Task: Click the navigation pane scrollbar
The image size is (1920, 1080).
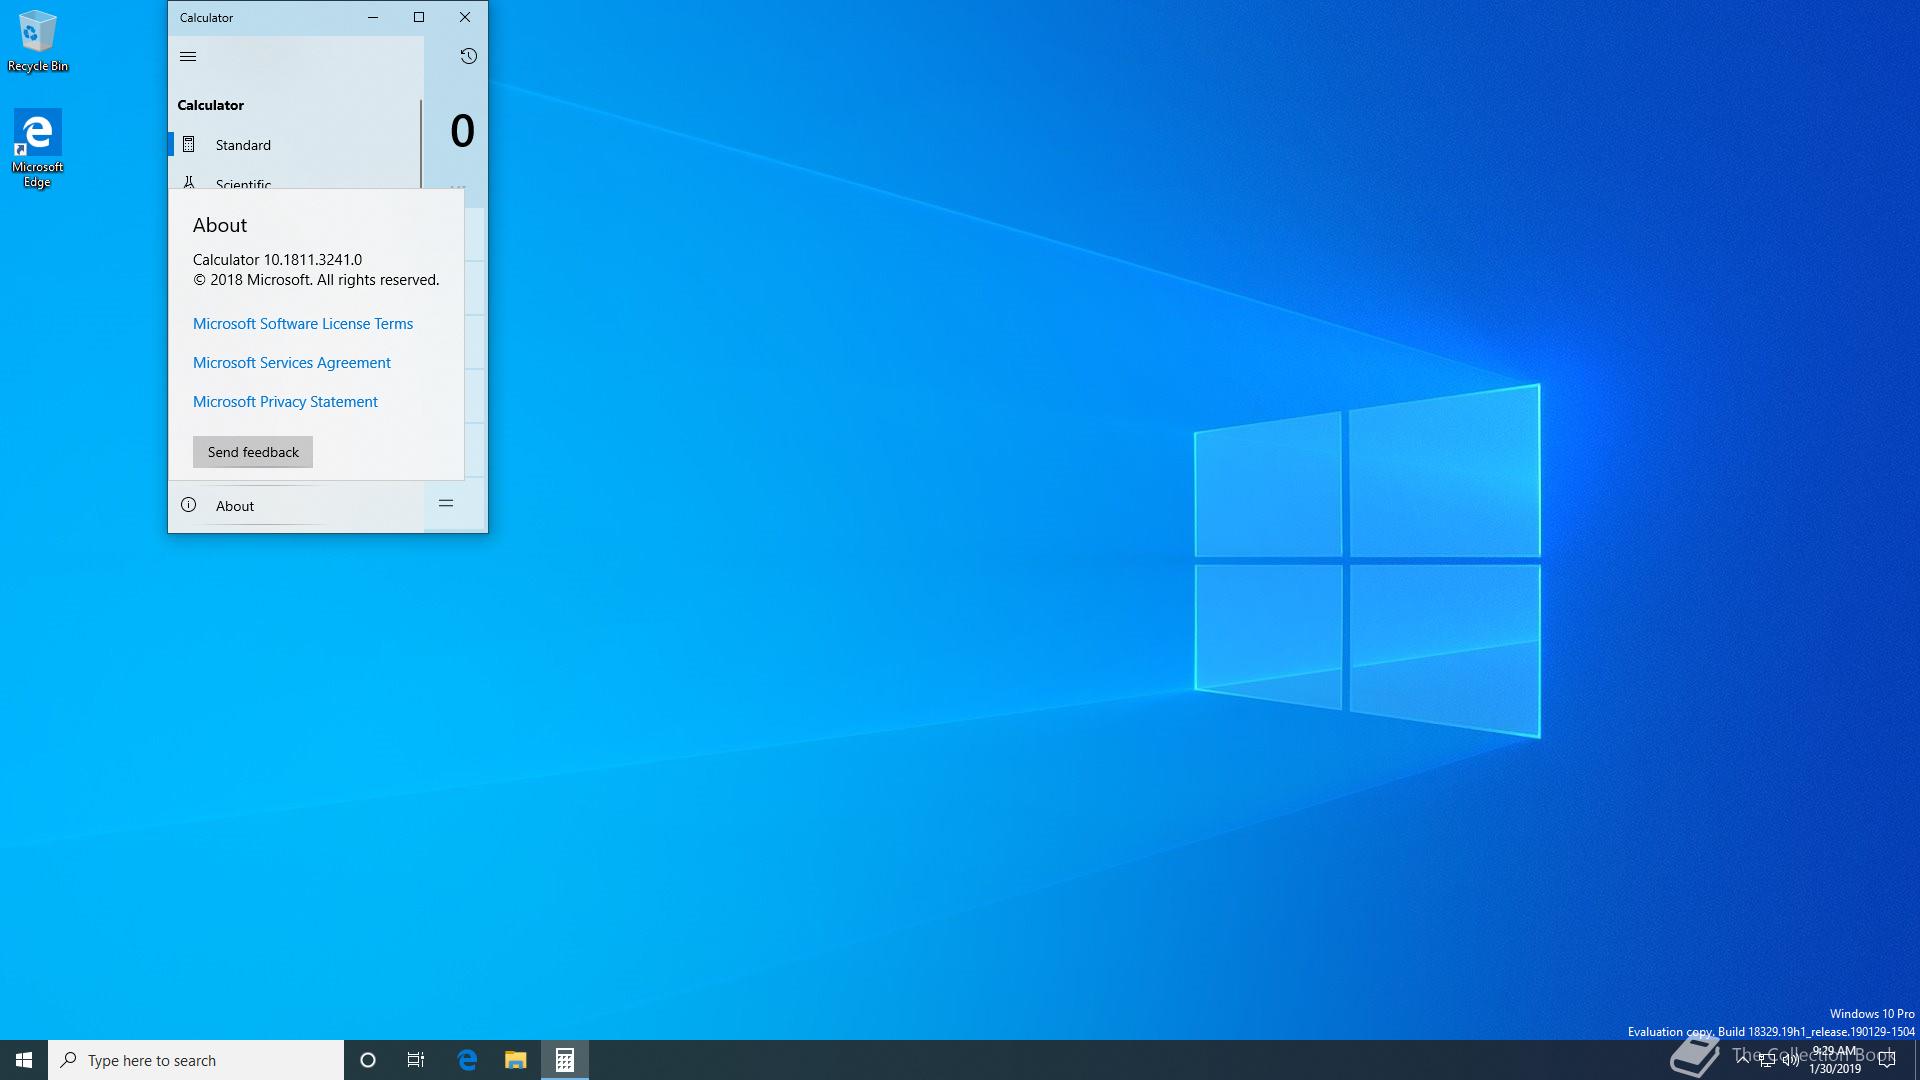Action: 421,144
